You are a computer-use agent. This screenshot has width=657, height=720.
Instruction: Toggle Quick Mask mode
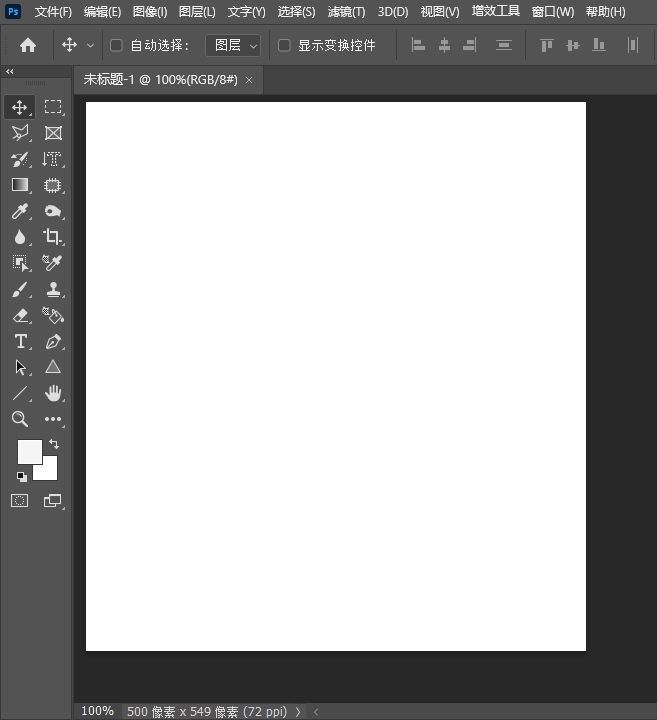click(19, 501)
